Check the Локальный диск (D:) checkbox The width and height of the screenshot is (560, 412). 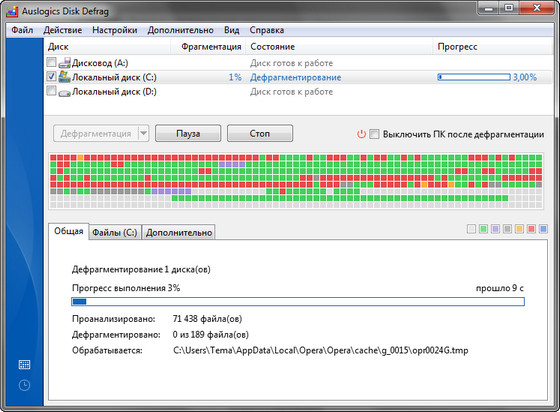(x=51, y=91)
